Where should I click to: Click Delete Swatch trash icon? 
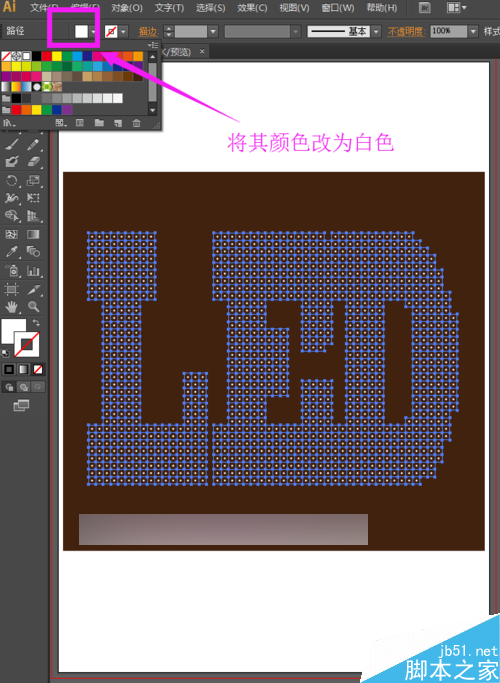click(136, 123)
